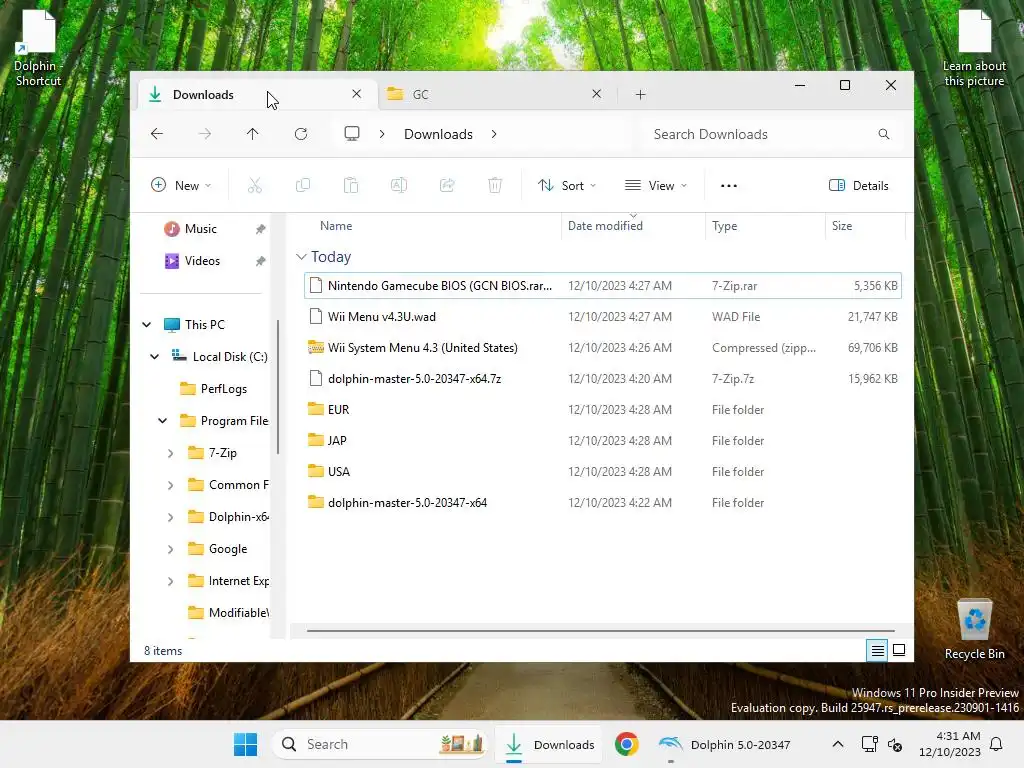Add a new Explorer tab
Viewport: 1024px width, 768px height.
click(x=641, y=95)
